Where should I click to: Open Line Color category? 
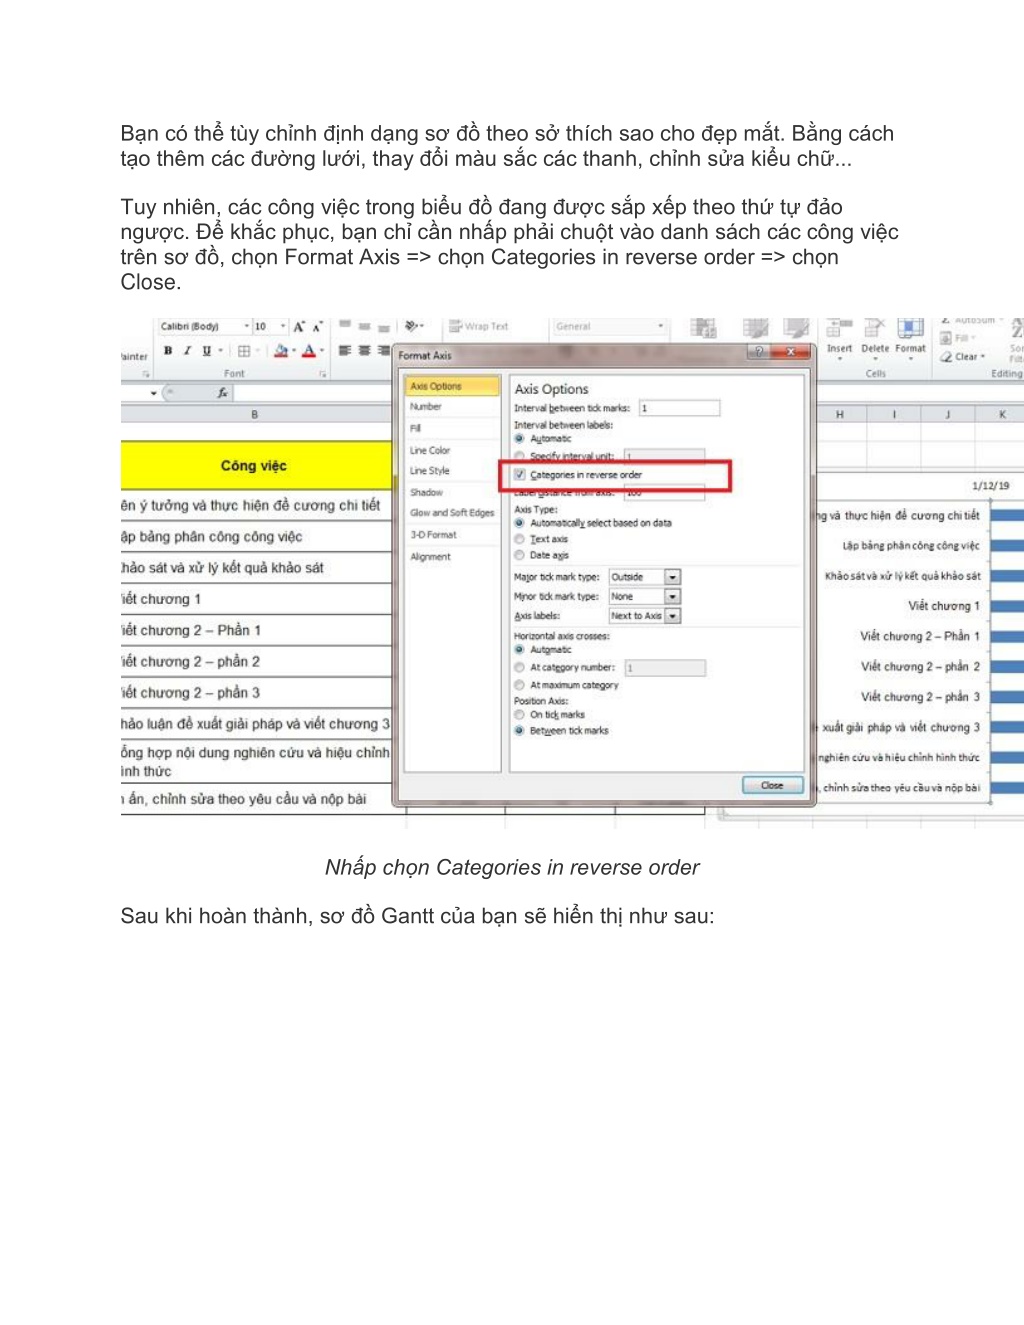(452, 451)
